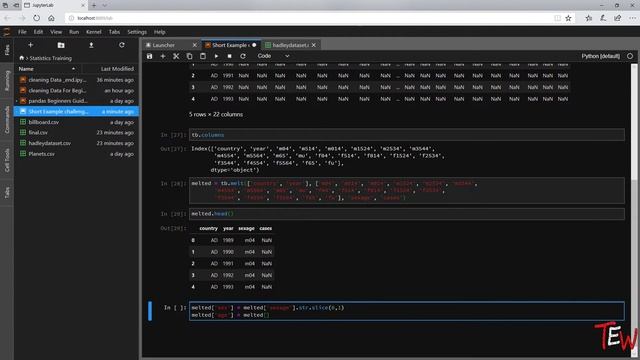640x360 pixels.
Task: Close the Launcher tab
Action: tap(194, 45)
